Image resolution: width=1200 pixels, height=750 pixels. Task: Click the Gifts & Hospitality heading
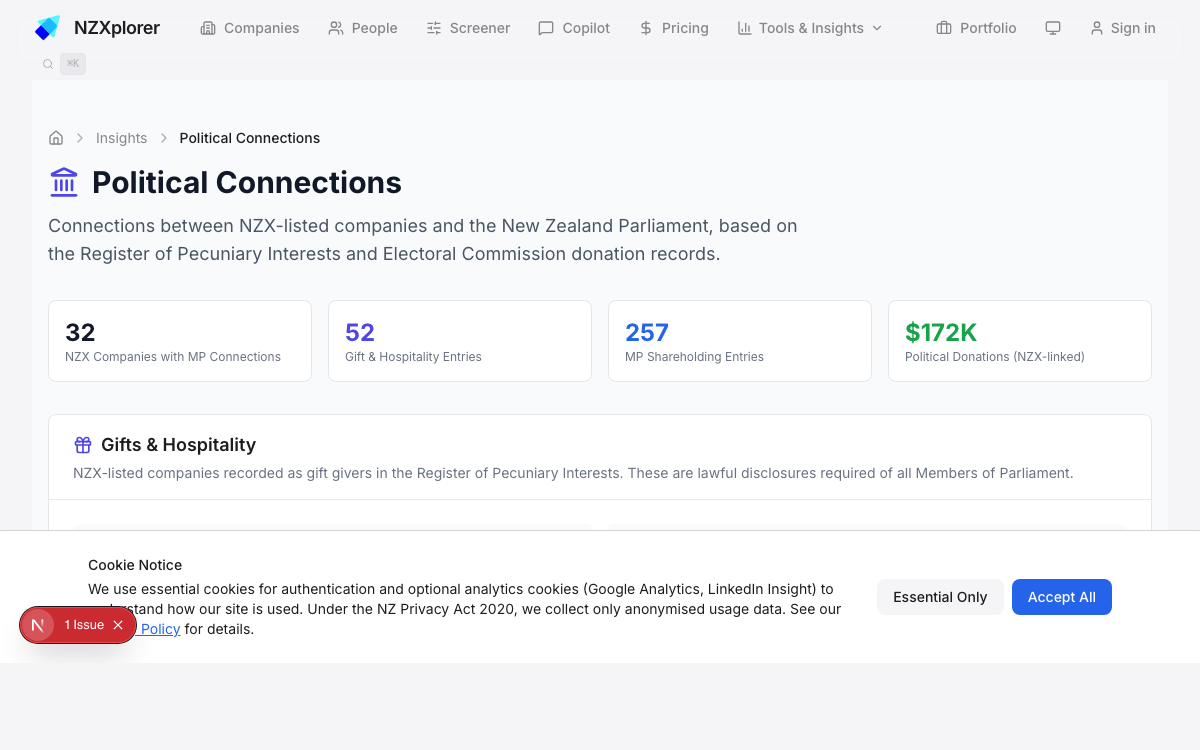tap(178, 445)
